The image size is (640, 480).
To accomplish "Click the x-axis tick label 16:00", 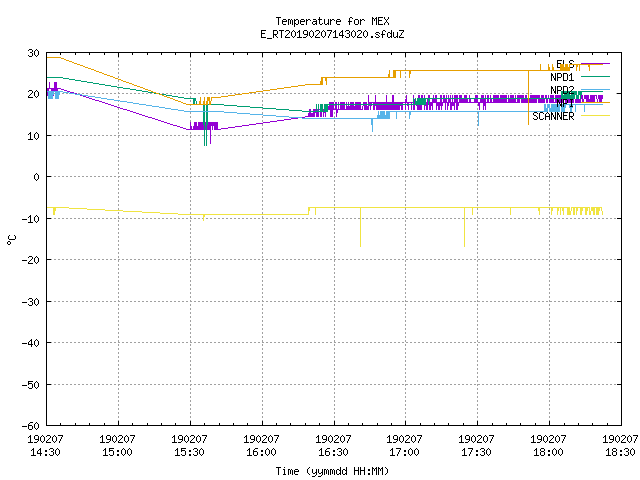I will (261, 452).
